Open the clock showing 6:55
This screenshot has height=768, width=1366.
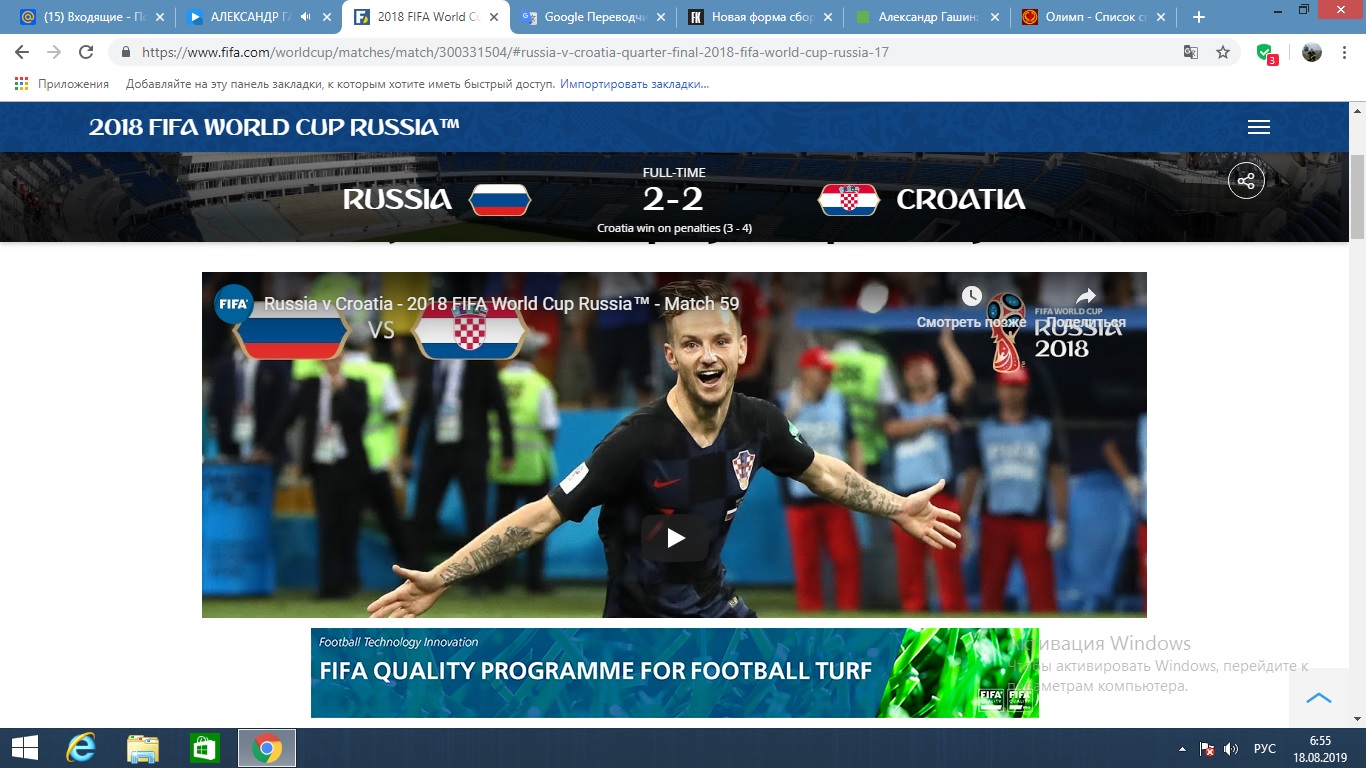click(1321, 748)
